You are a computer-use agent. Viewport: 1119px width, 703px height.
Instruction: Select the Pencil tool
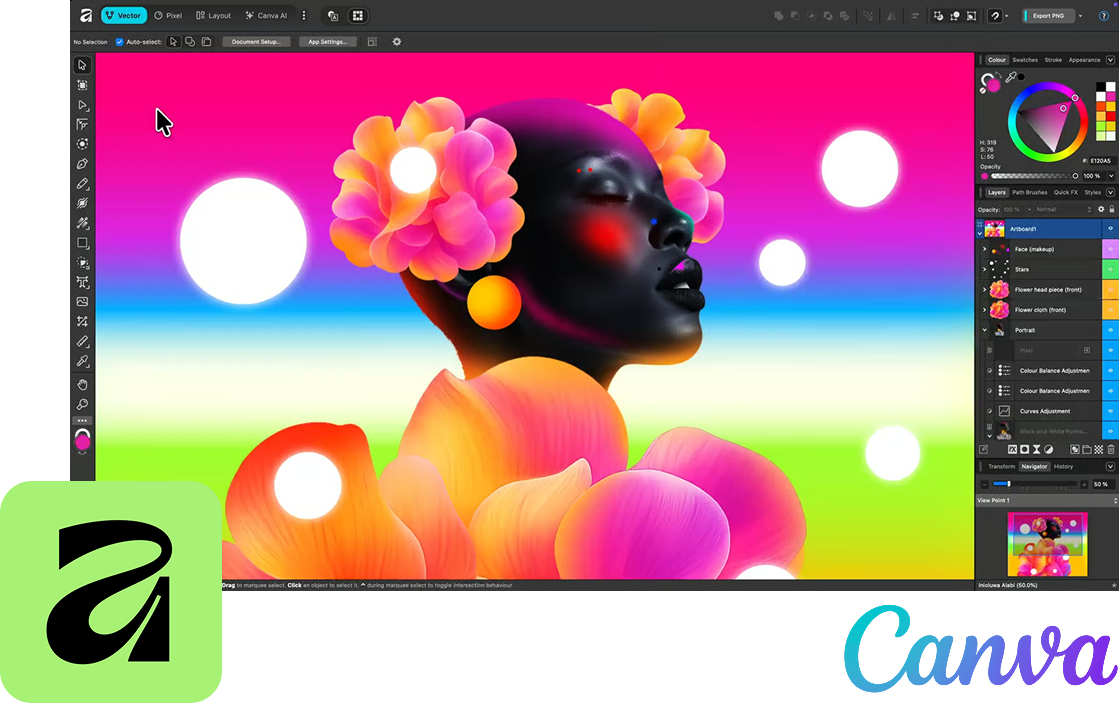[x=82, y=184]
